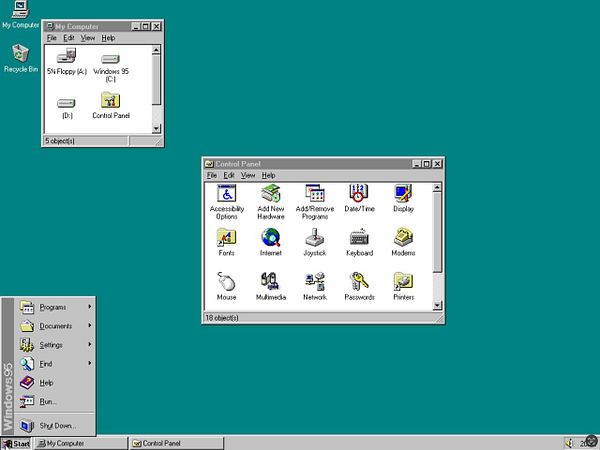This screenshot has width=600, height=450.
Task: Select the Windows 95 (C:) drive
Action: click(111, 68)
